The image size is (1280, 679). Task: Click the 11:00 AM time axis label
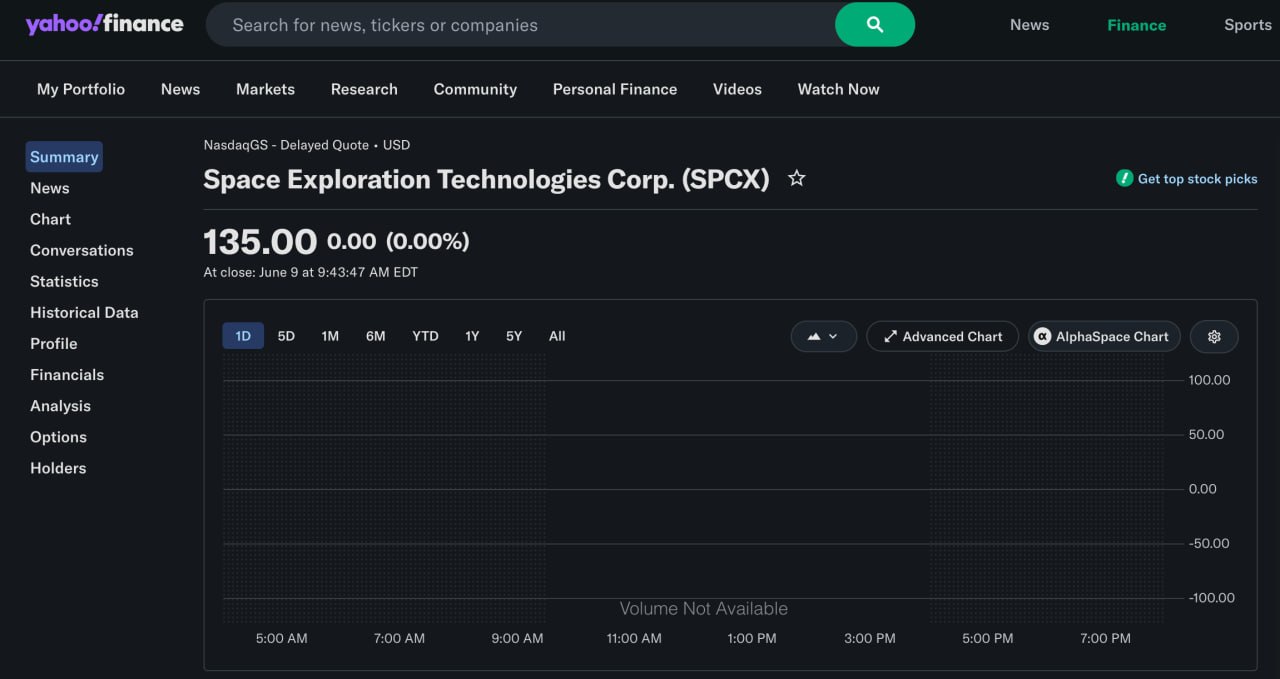[634, 638]
